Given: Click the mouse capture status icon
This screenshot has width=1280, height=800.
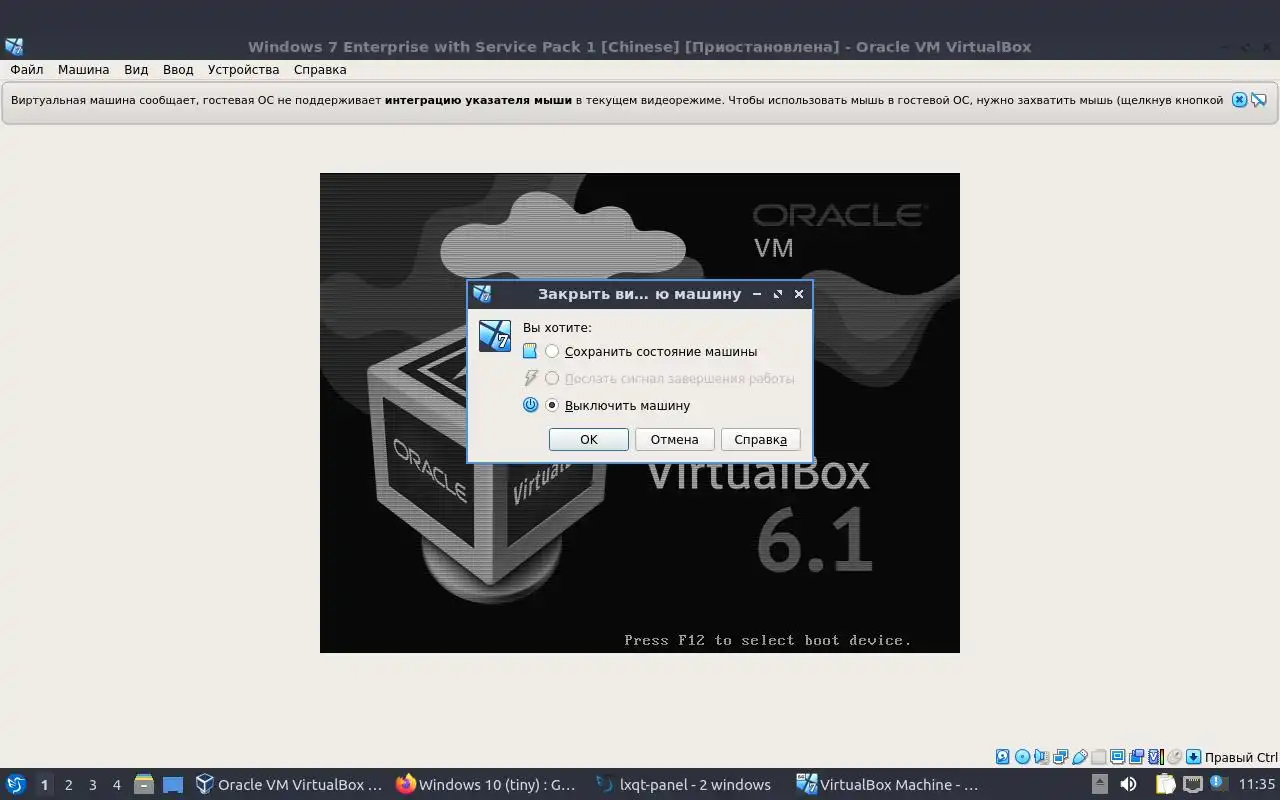Looking at the screenshot, I should (x=1175, y=757).
